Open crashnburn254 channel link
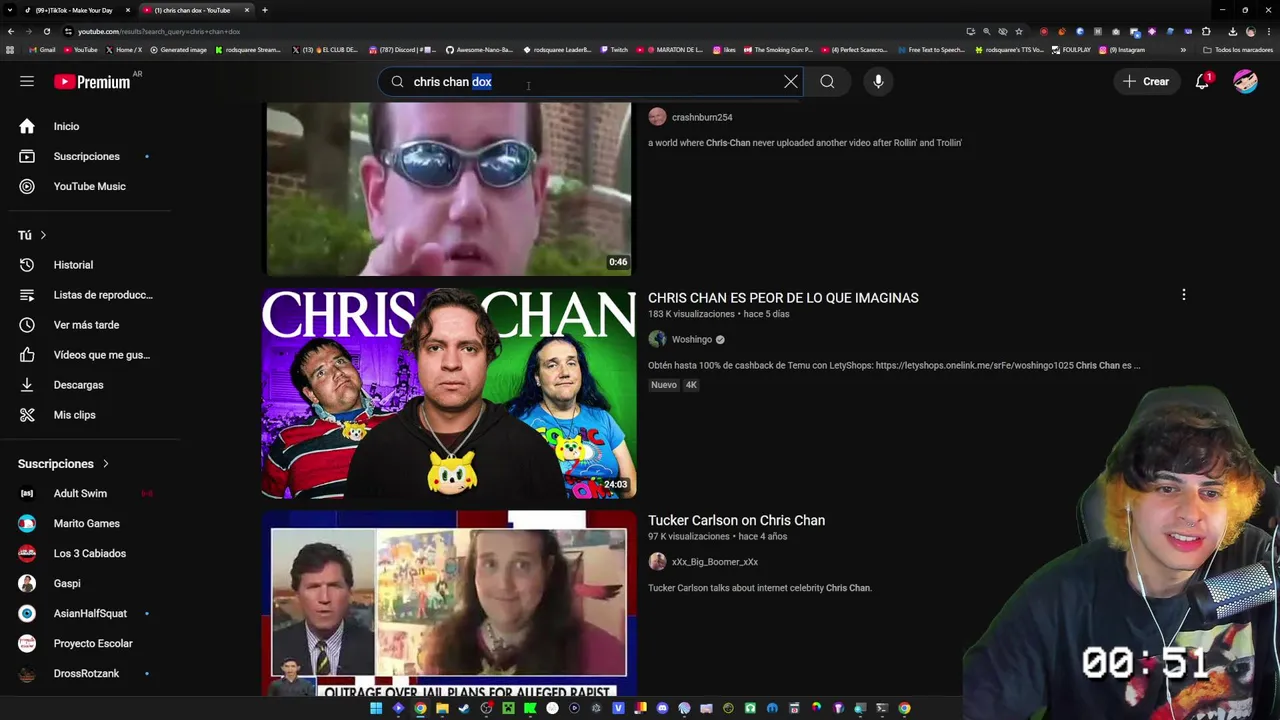The width and height of the screenshot is (1280, 720). point(702,117)
